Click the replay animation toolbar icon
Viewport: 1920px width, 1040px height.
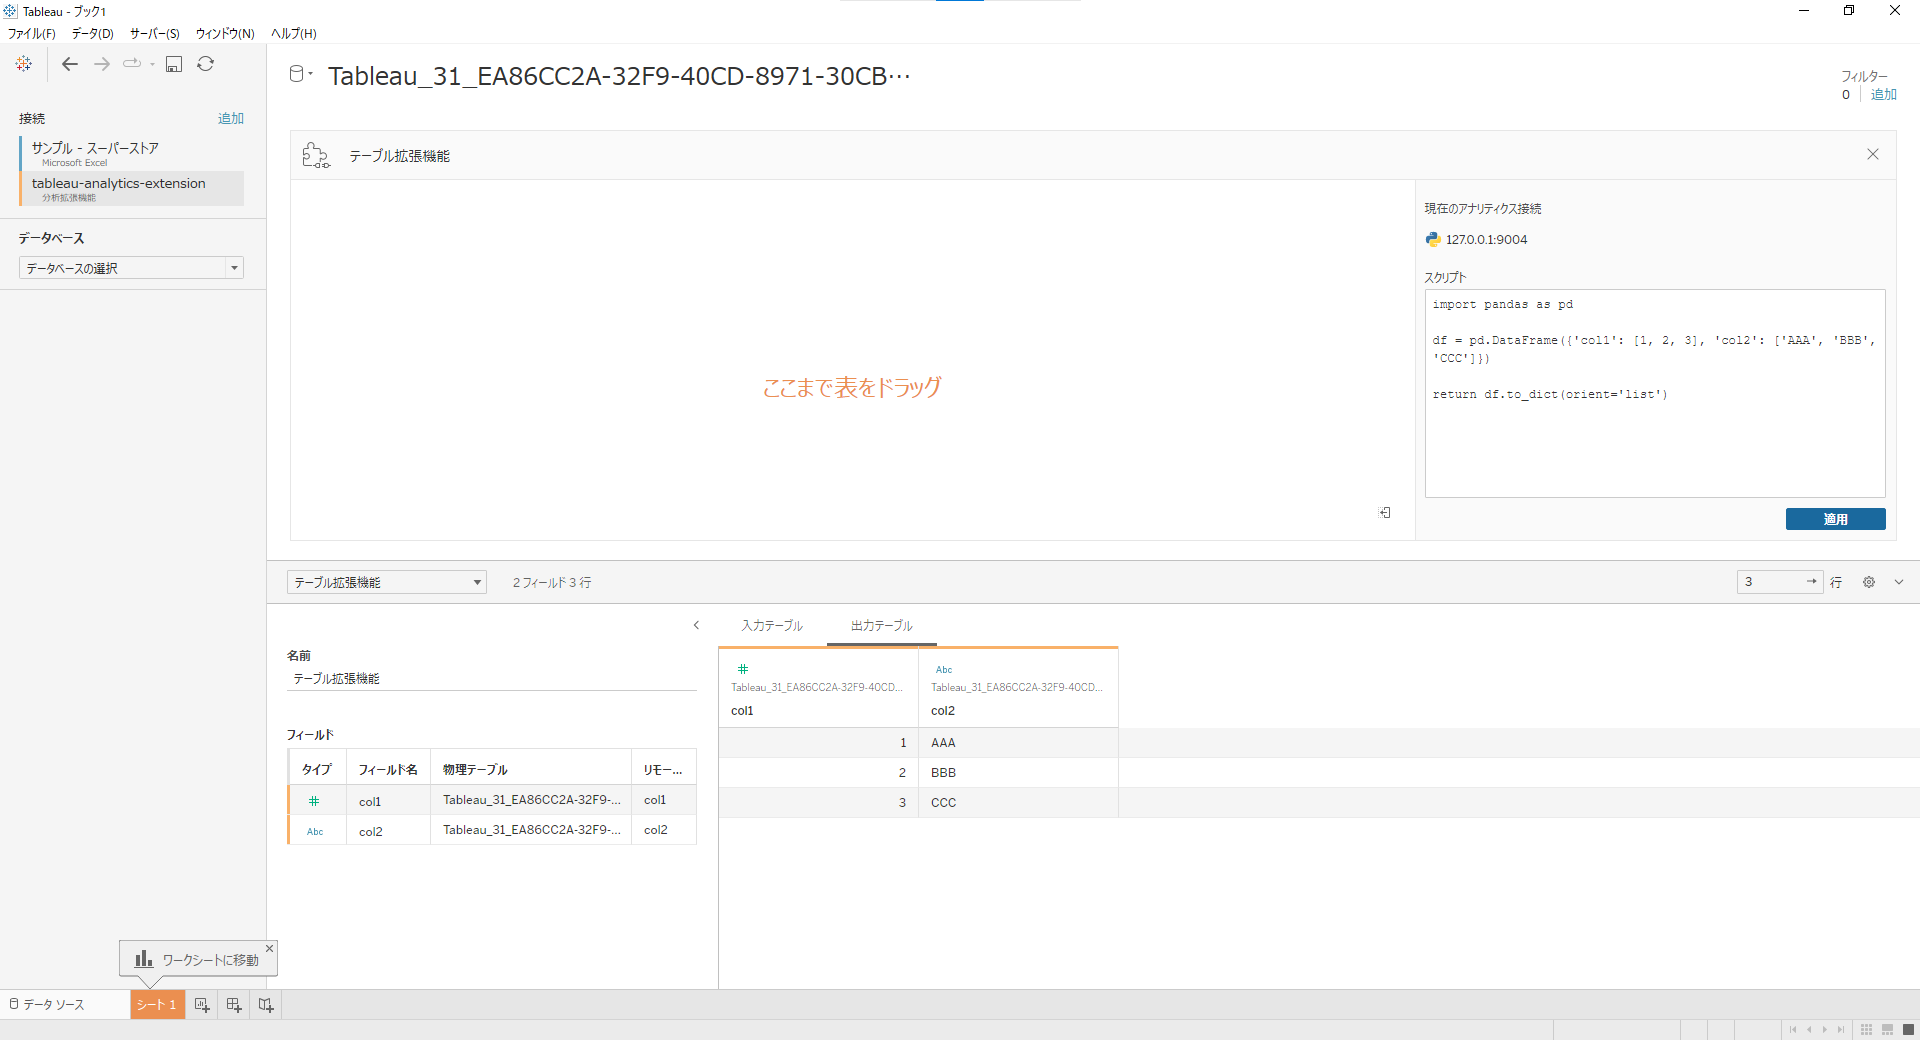[132, 64]
